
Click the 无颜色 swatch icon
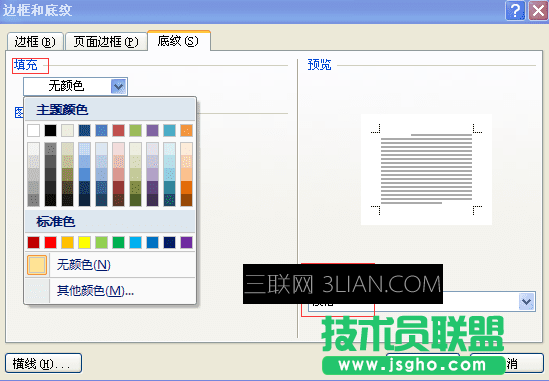[37, 265]
